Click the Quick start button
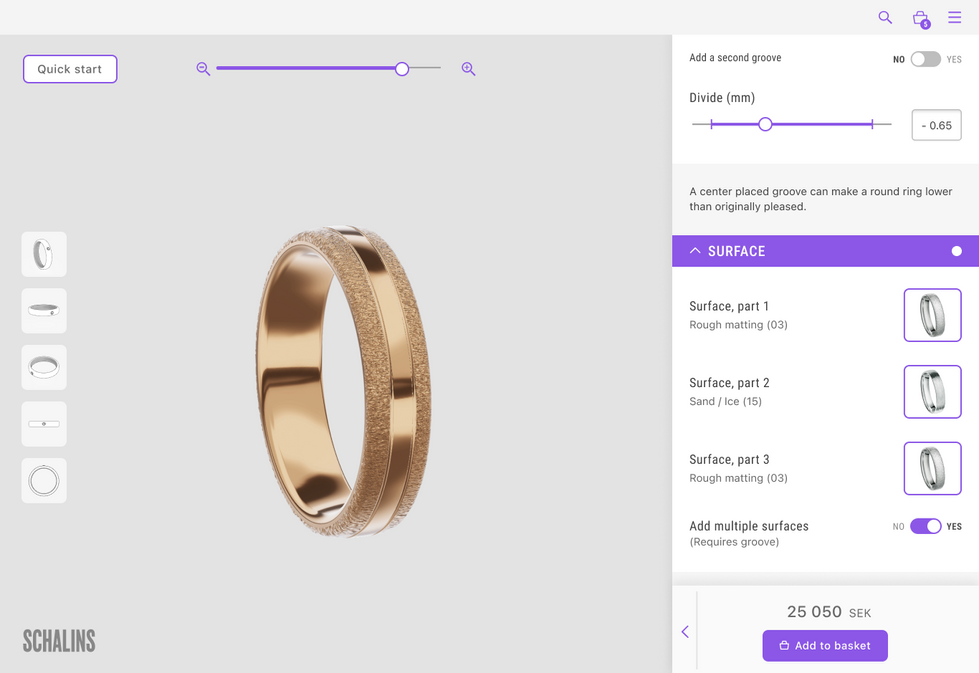This screenshot has width=979, height=673. pos(70,69)
